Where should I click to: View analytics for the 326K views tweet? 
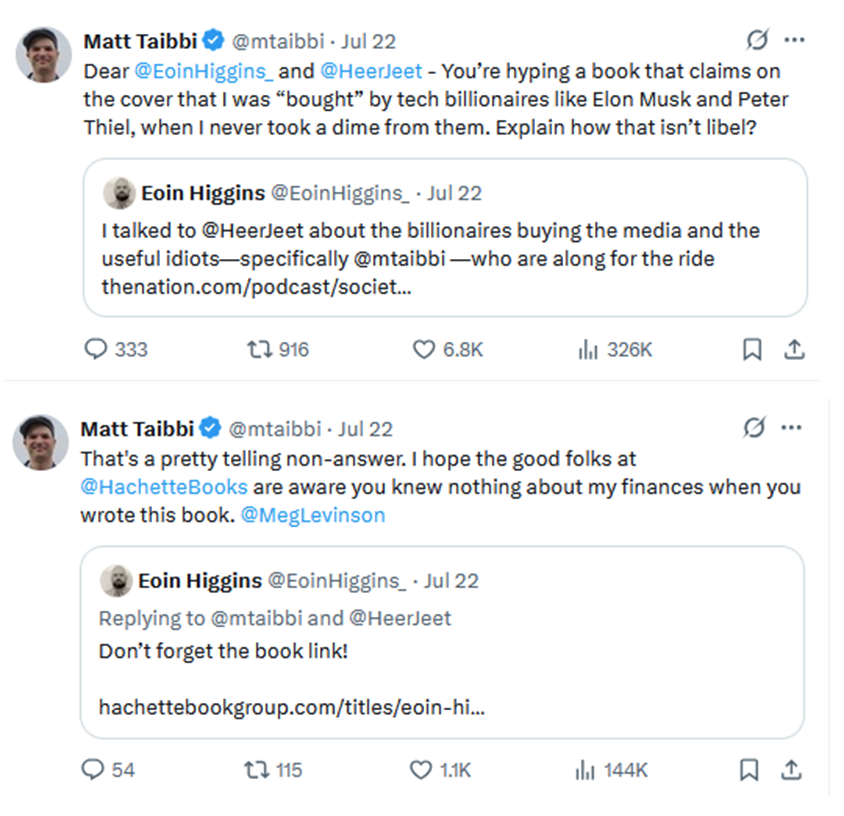click(587, 349)
